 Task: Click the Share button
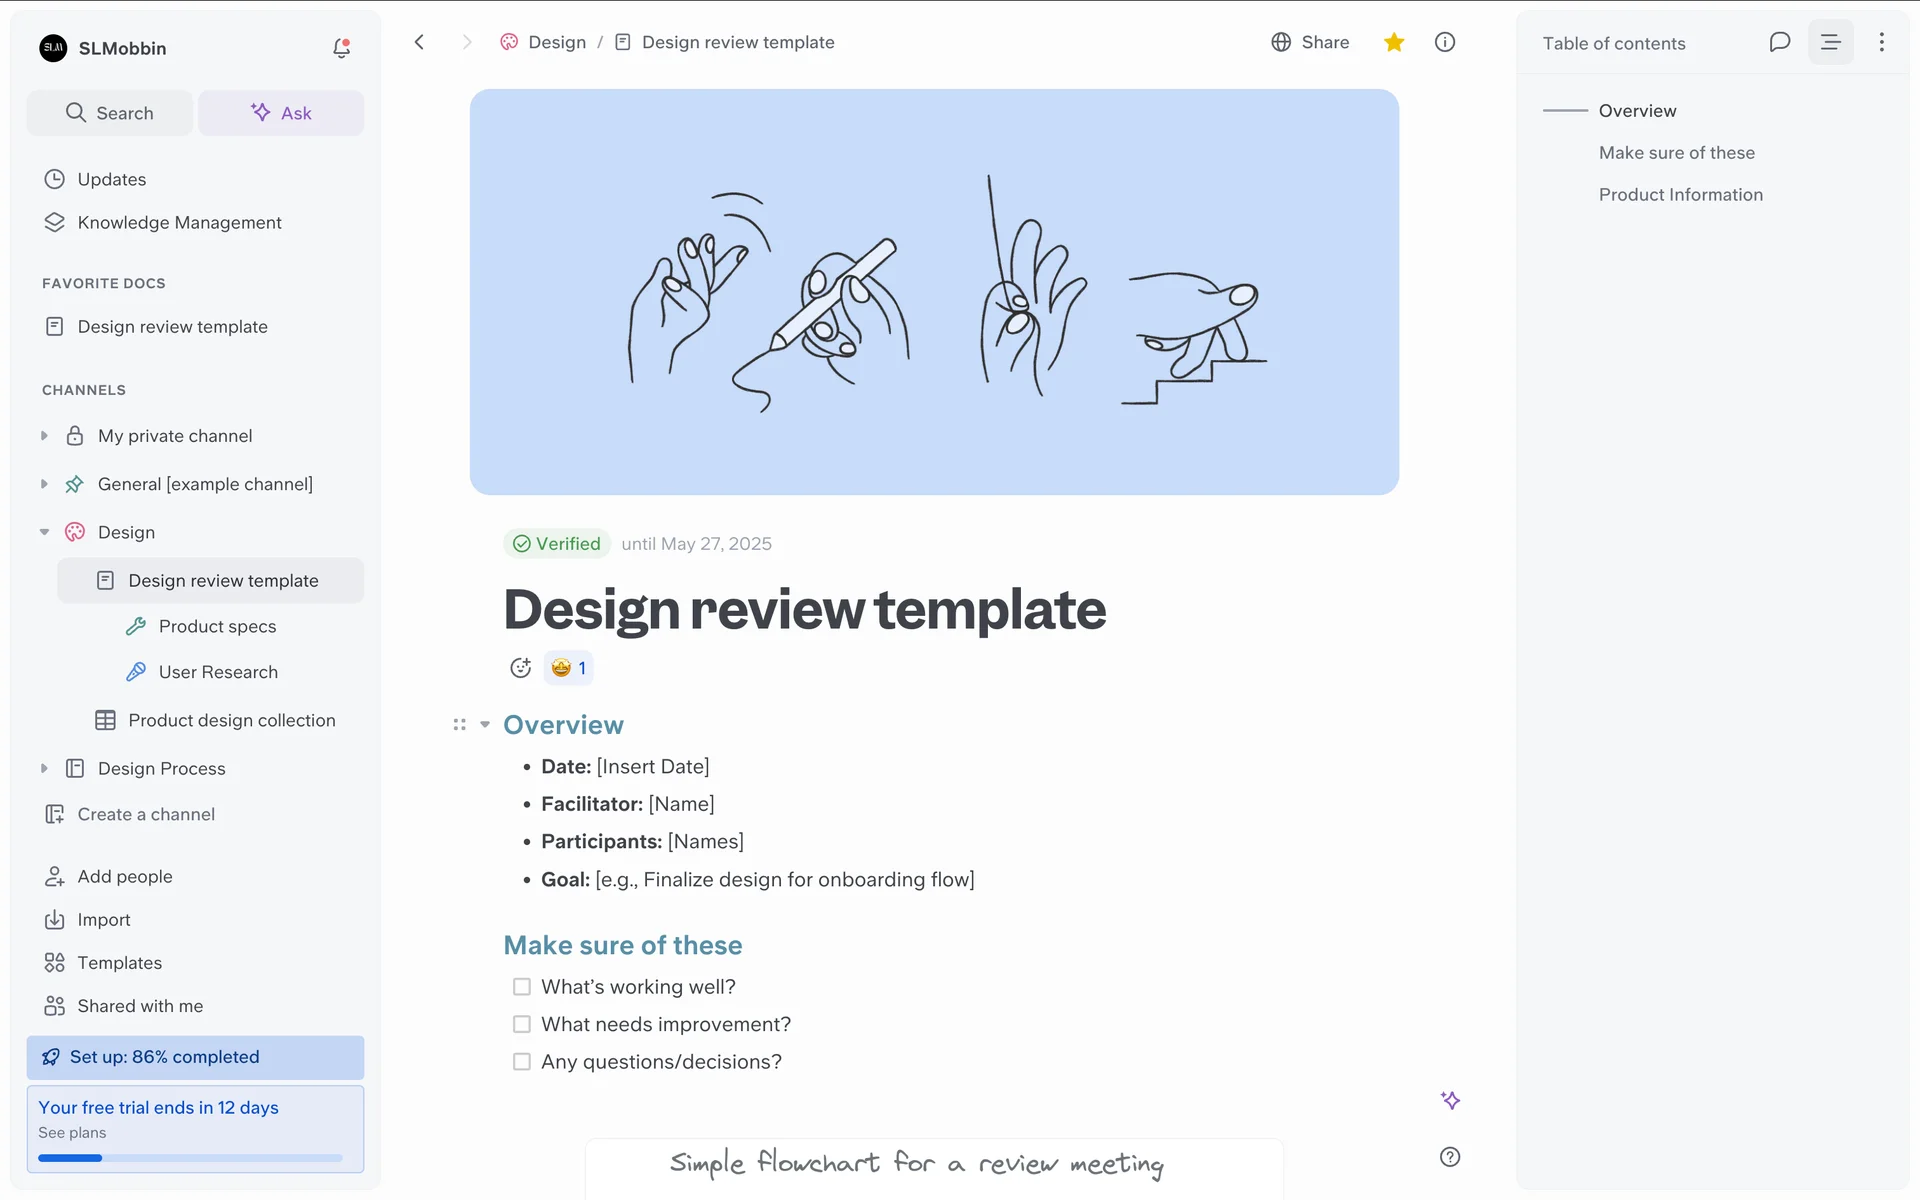point(1310,42)
